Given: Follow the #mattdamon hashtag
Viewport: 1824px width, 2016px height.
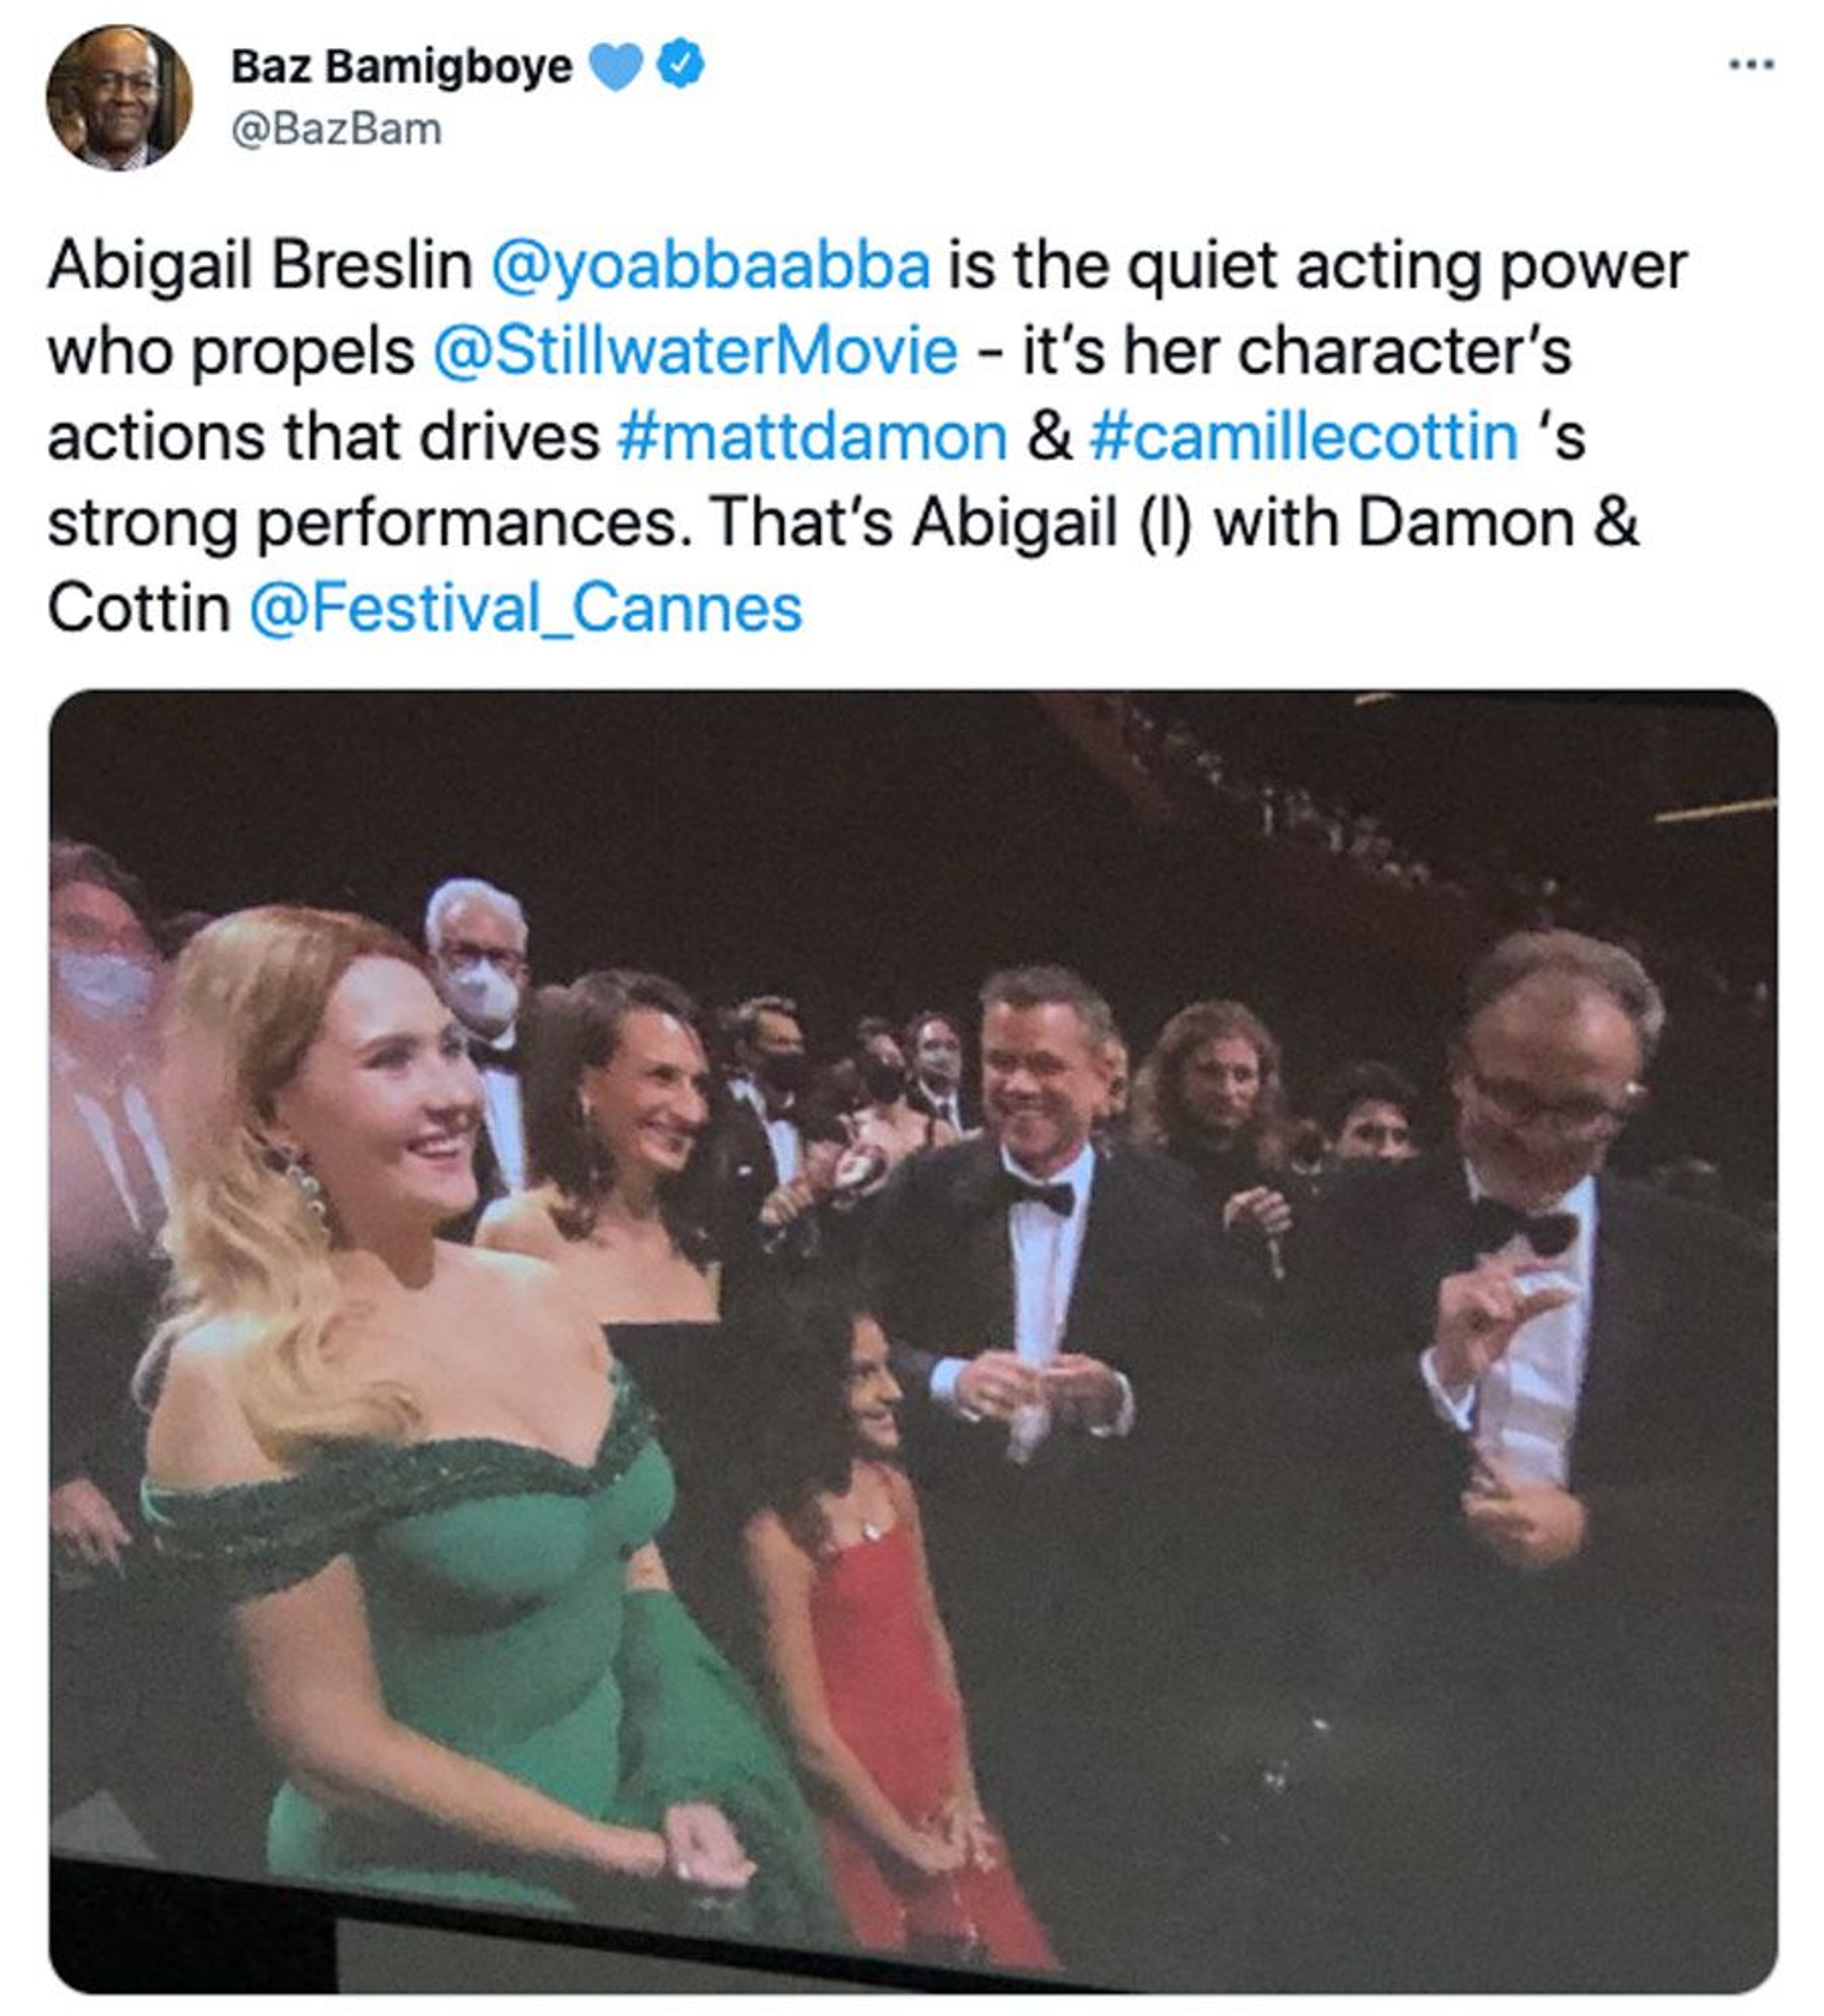Looking at the screenshot, I should pyautogui.click(x=812, y=437).
